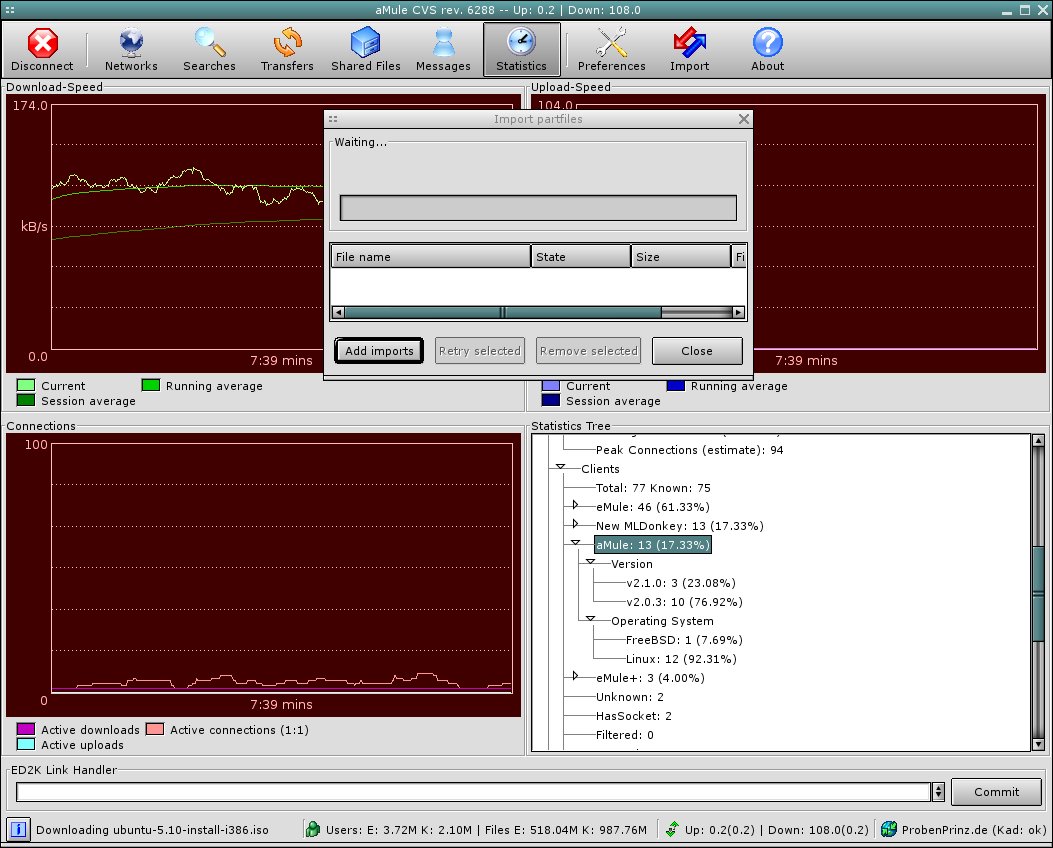
Task: Select the 'eMule+: 3 (4.00%)' row
Action: coord(650,678)
